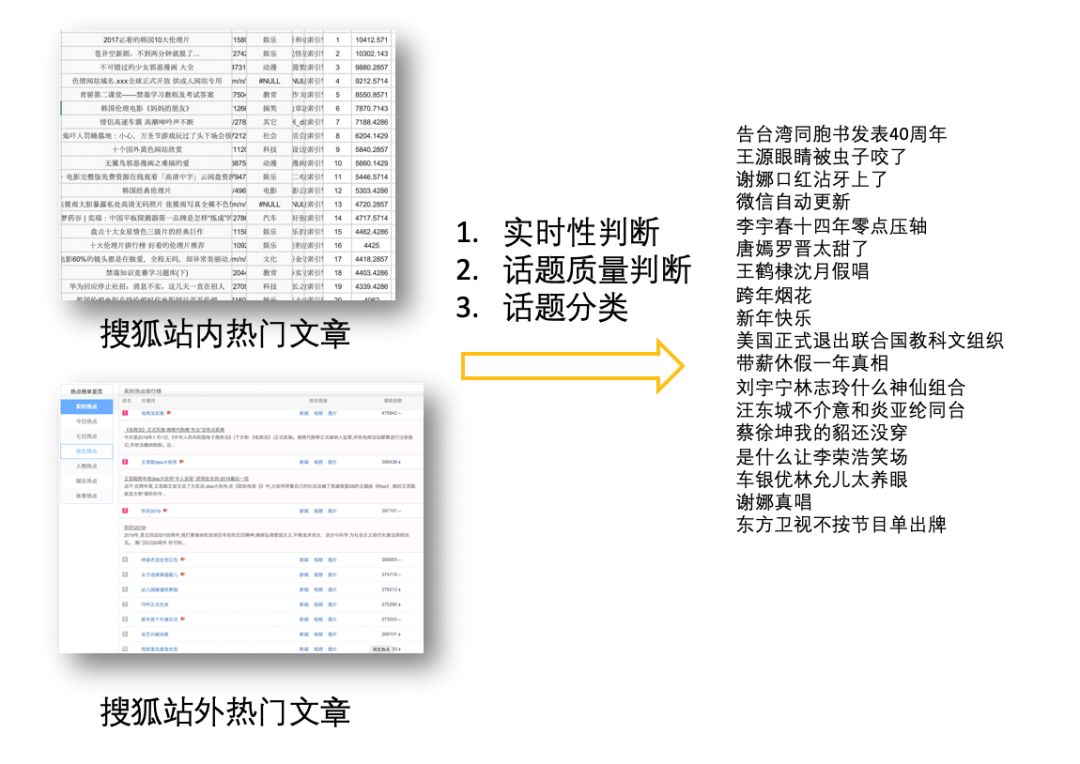Click the caption 搜狐站外热门文章
1080x764 pixels.
tap(225, 711)
